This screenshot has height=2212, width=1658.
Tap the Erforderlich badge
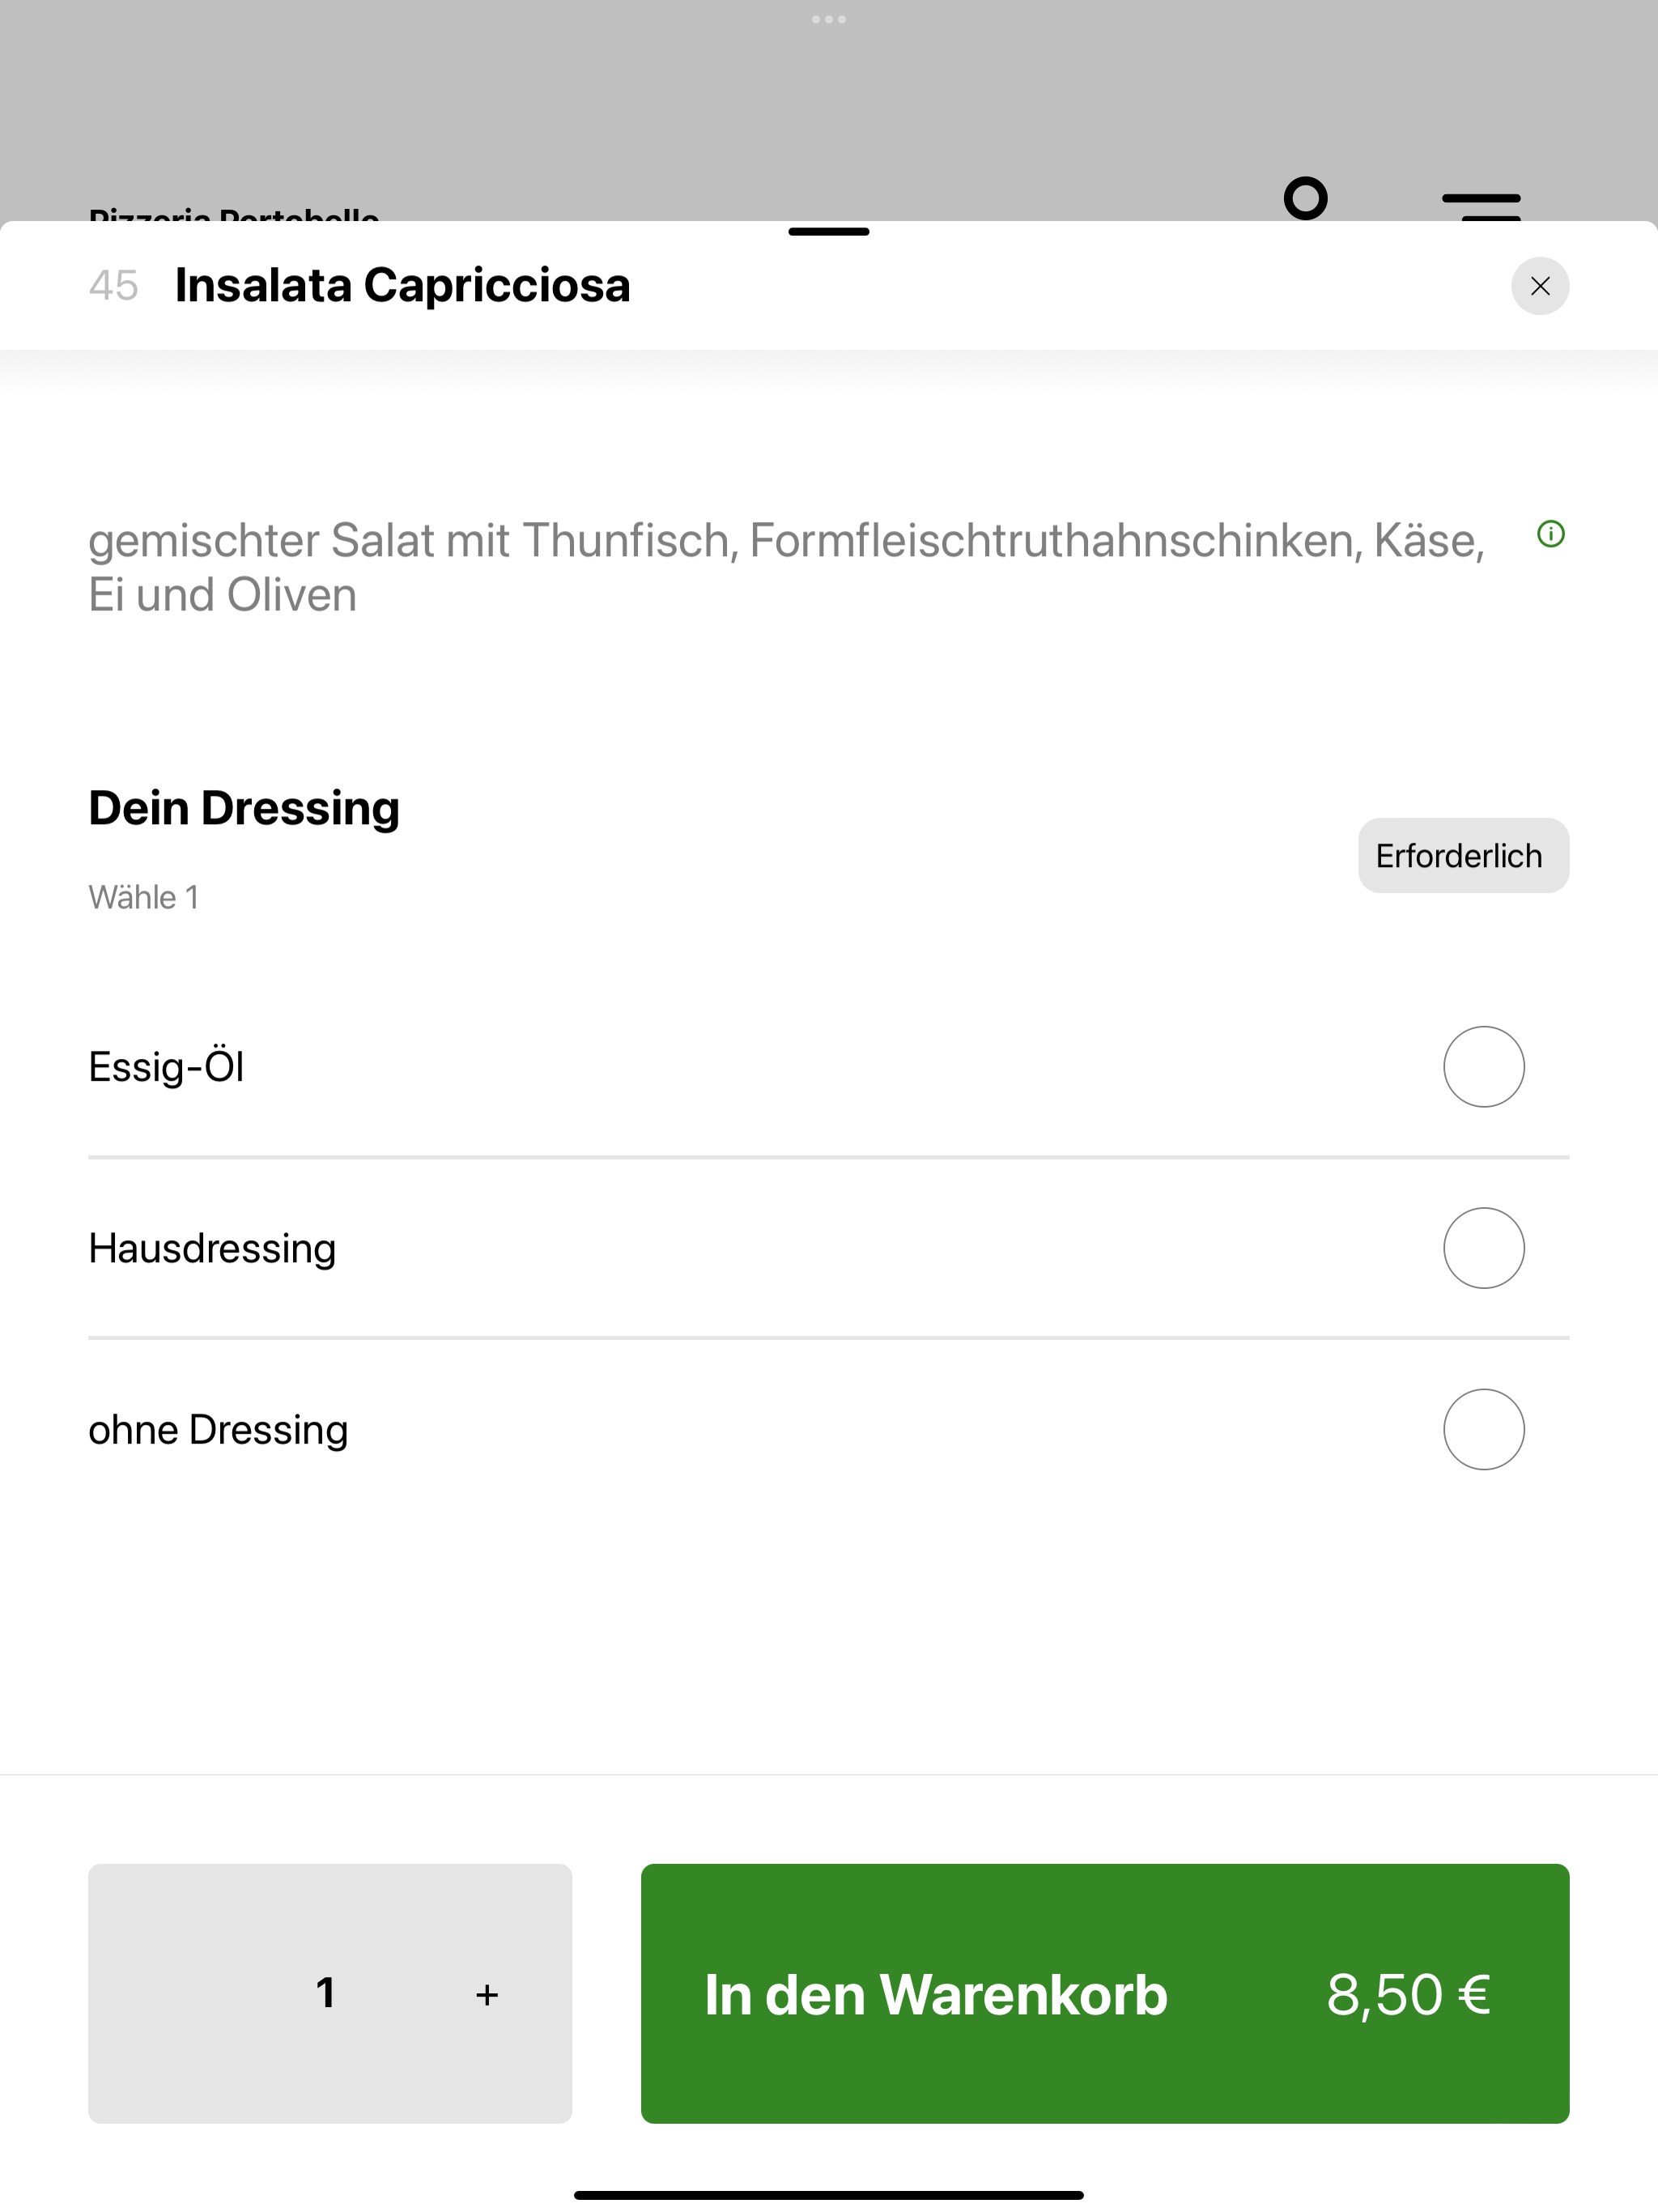pos(1463,856)
